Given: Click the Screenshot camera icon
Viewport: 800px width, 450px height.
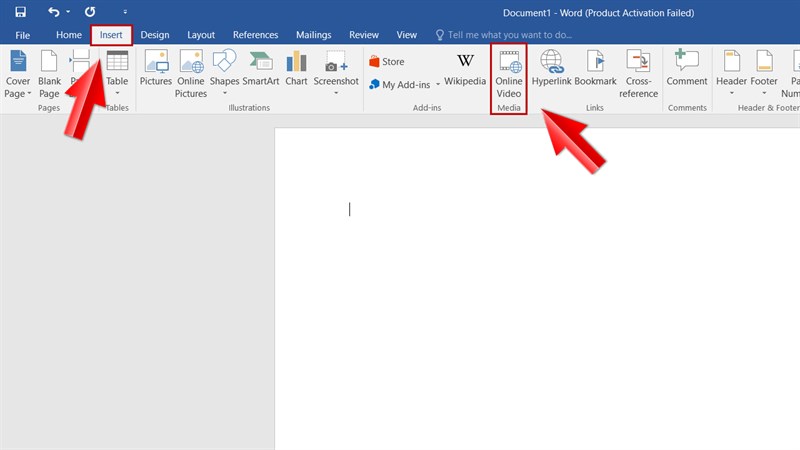Looking at the screenshot, I should 336,61.
